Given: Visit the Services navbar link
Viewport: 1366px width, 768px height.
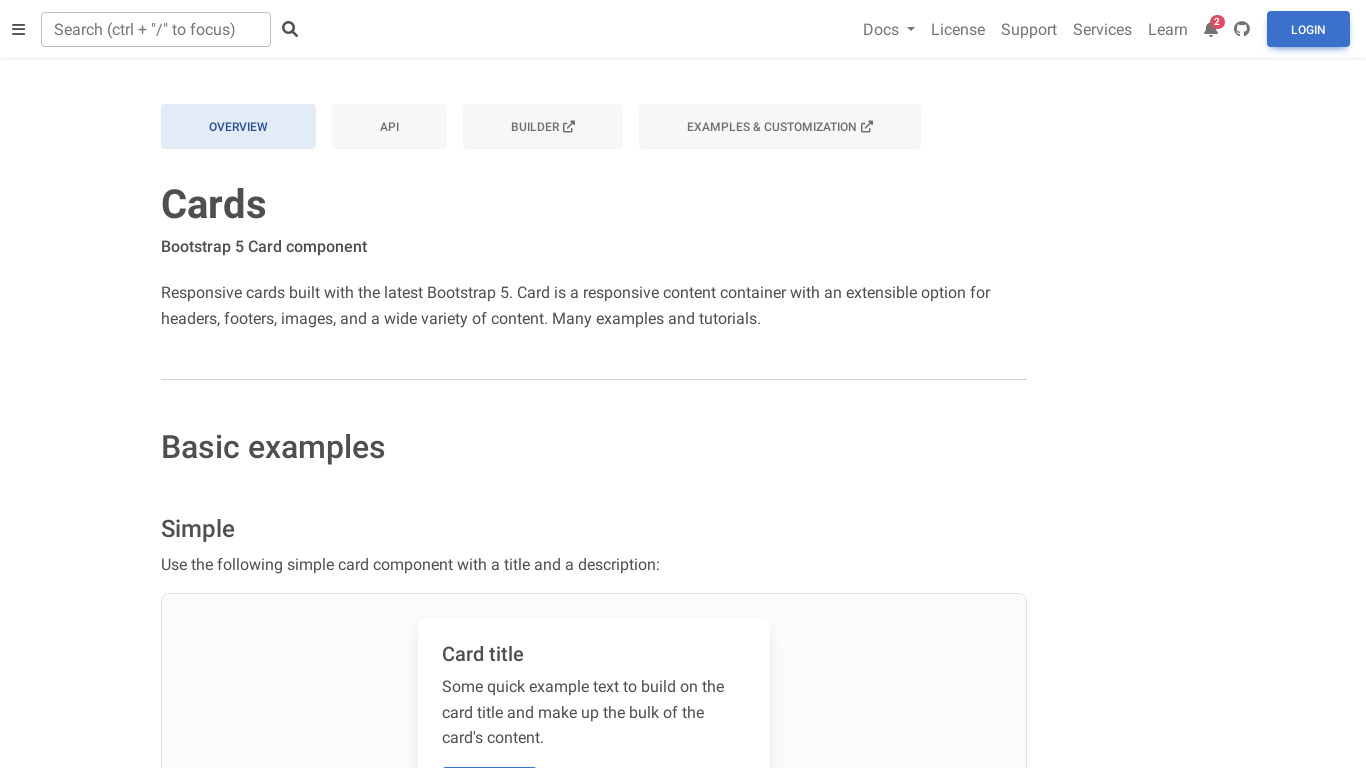Looking at the screenshot, I should [x=1102, y=30].
